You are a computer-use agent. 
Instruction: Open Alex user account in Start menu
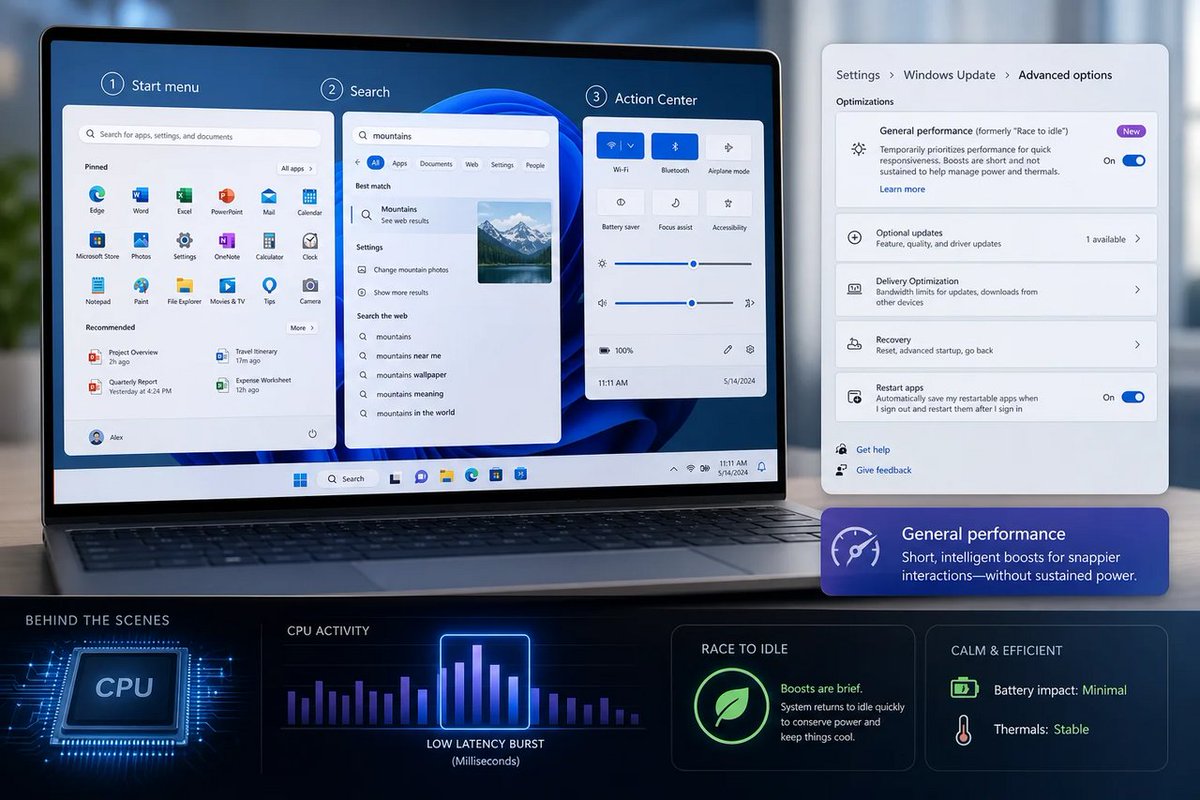click(x=106, y=436)
